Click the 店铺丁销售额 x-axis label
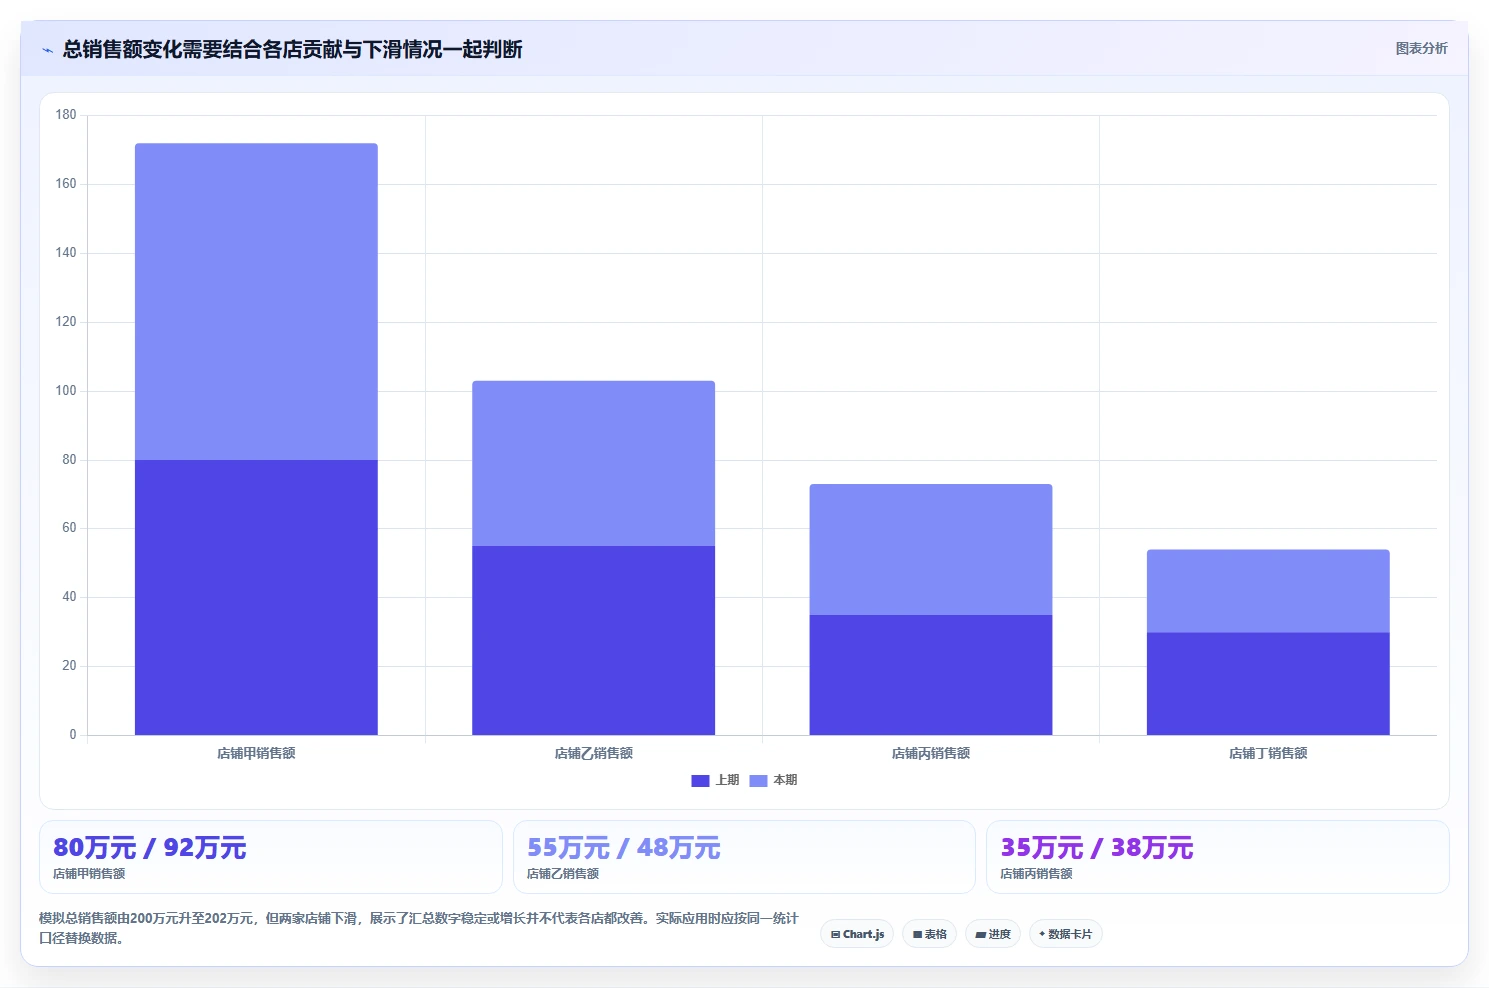This screenshot has height=988, width=1489. [x=1268, y=753]
